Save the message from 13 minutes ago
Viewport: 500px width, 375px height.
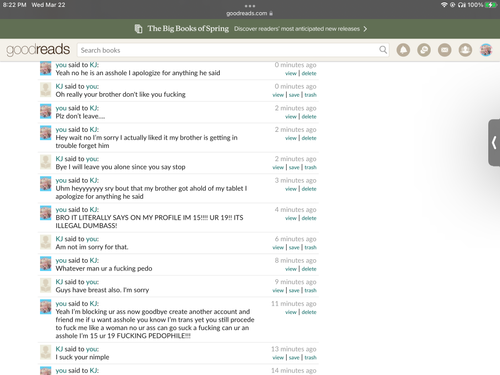click(294, 357)
